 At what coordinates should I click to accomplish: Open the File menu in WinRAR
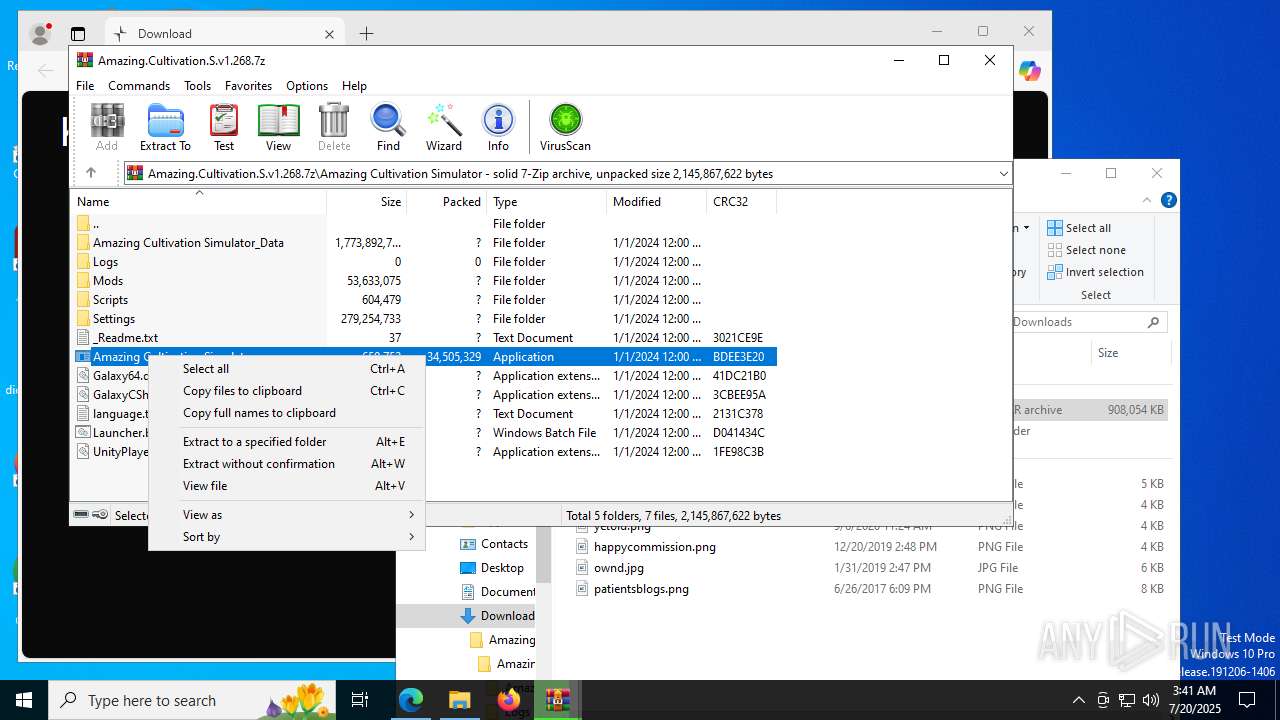[x=85, y=86]
